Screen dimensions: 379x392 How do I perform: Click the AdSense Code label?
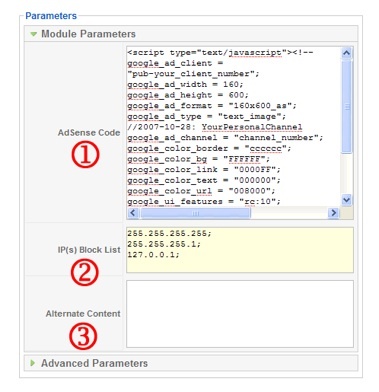pyautogui.click(x=89, y=133)
